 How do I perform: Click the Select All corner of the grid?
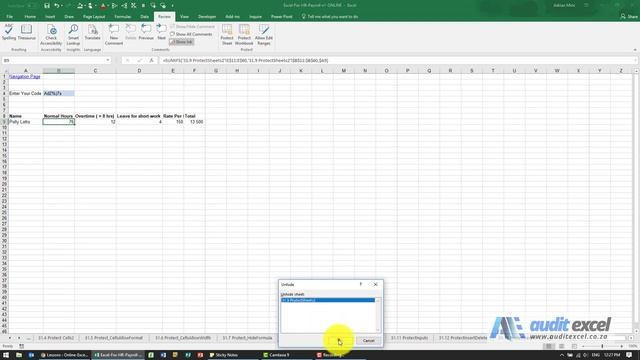coord(4,71)
